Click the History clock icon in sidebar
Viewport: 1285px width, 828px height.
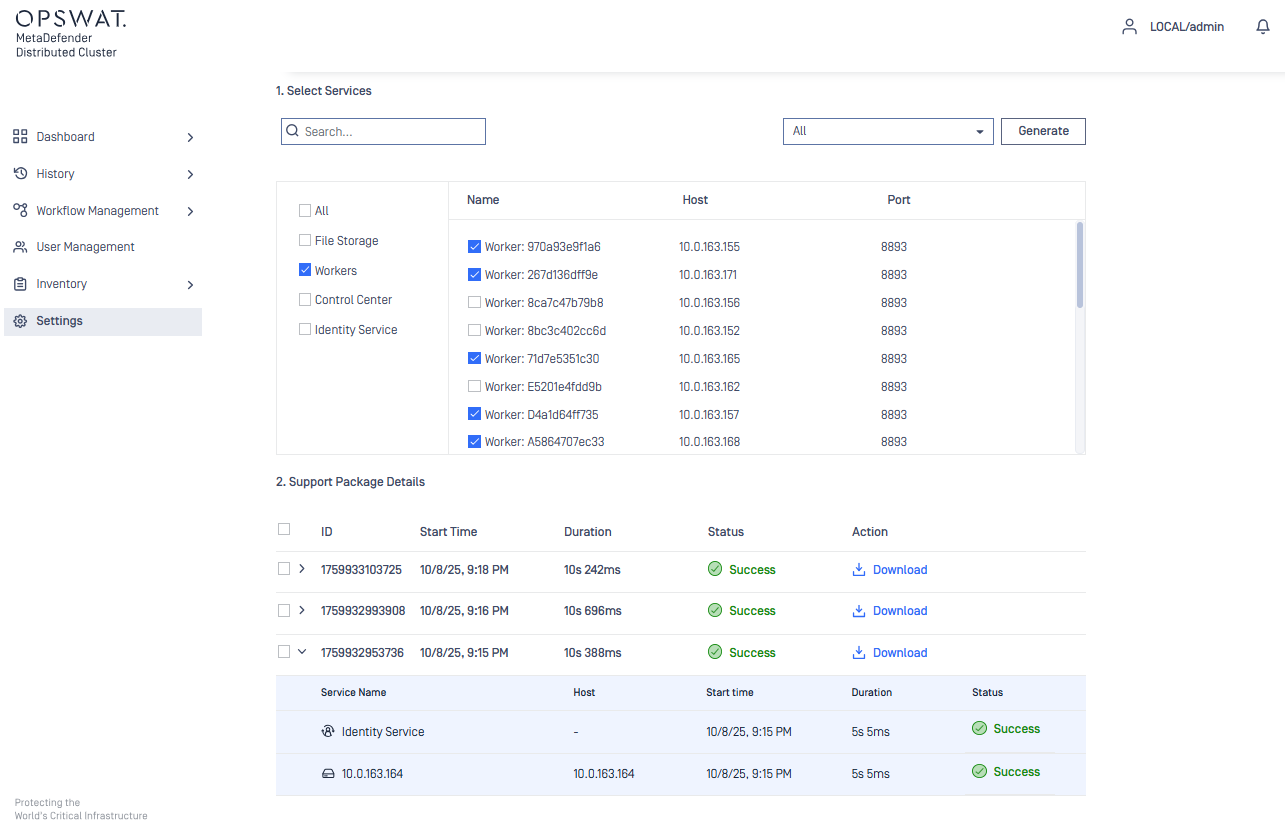20,174
